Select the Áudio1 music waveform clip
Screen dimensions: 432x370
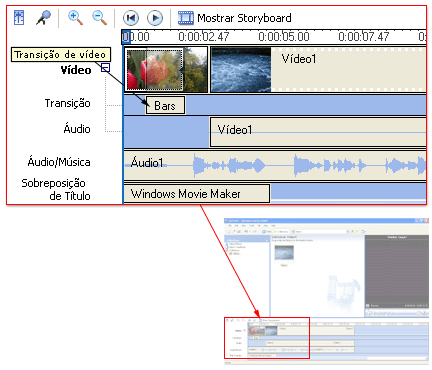(275, 164)
